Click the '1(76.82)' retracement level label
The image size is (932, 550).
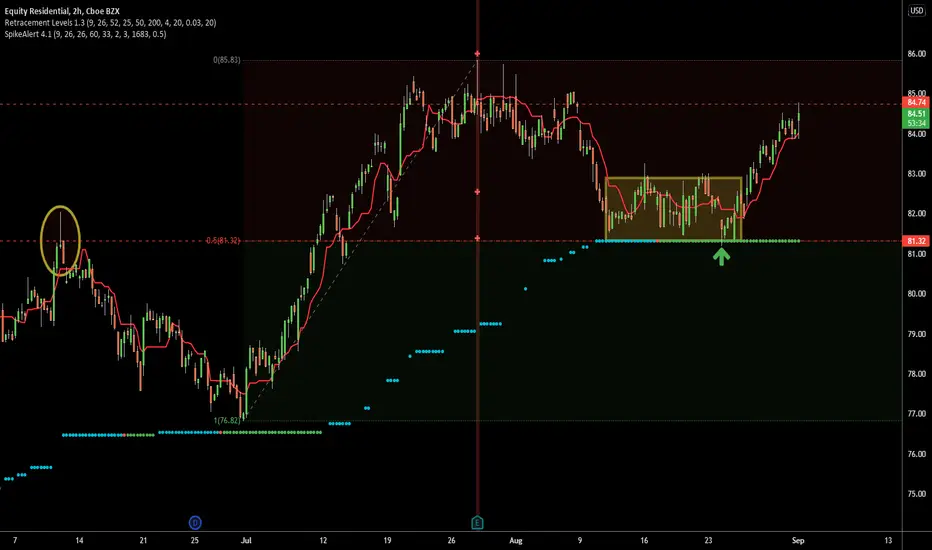[226, 420]
